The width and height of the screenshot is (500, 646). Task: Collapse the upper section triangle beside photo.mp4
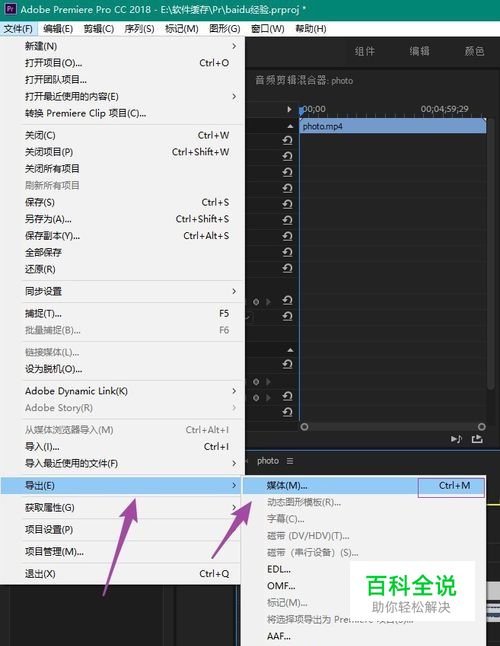point(290,126)
